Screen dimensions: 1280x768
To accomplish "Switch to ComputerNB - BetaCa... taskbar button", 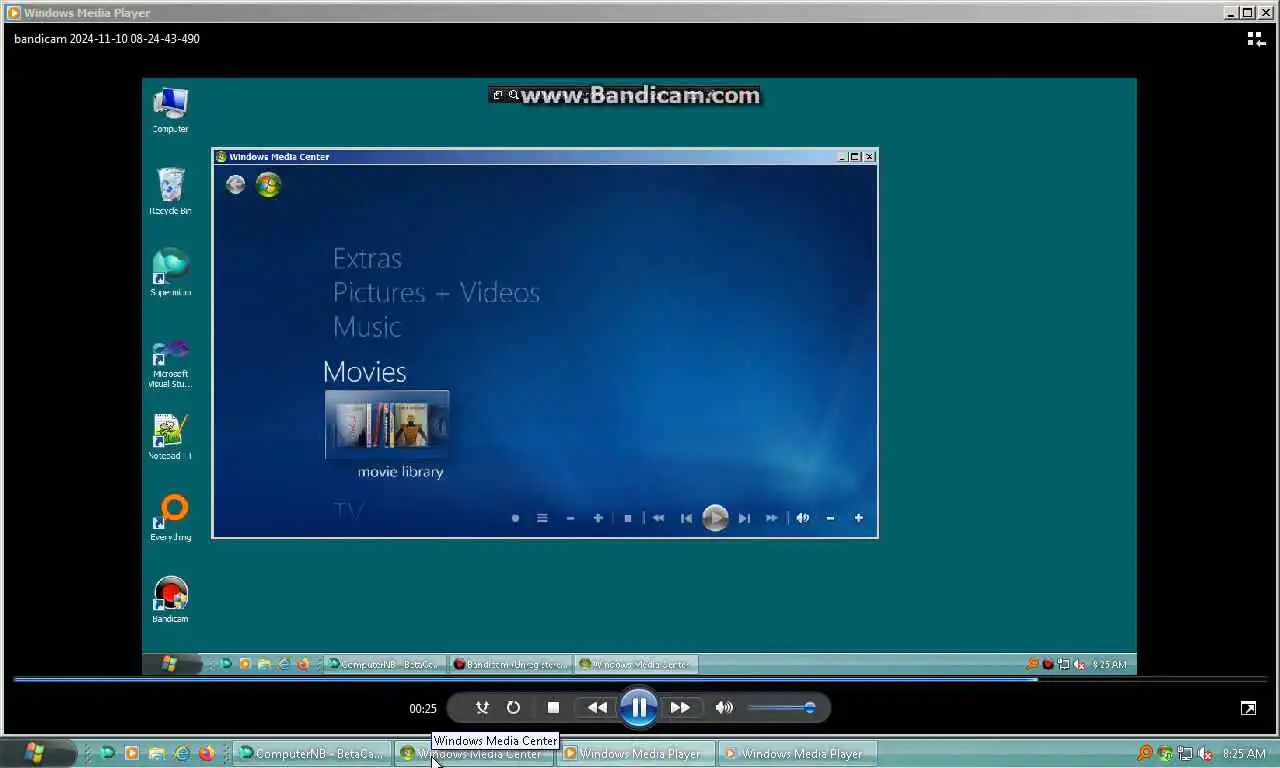I will point(311,754).
